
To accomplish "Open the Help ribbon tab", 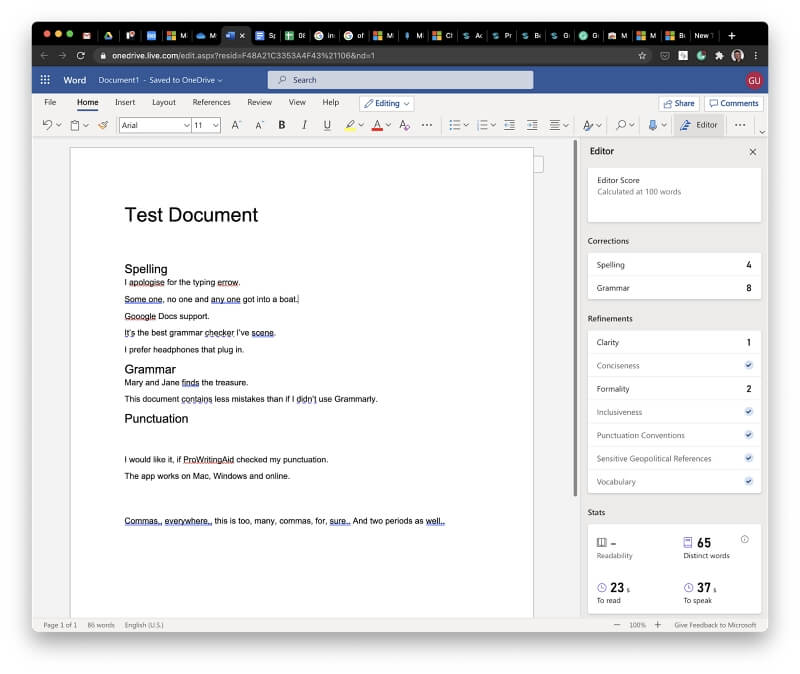I will point(331,102).
